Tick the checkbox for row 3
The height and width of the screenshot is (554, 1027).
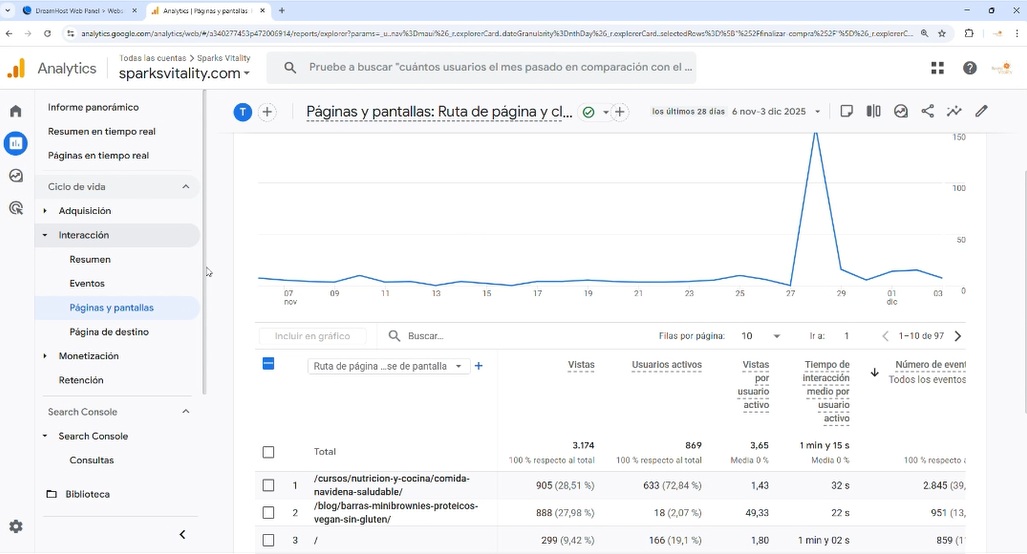click(x=268, y=540)
